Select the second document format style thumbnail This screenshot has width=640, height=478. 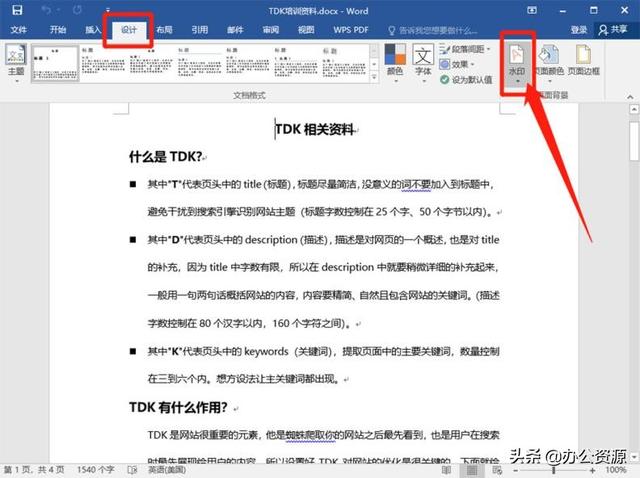tap(103, 63)
